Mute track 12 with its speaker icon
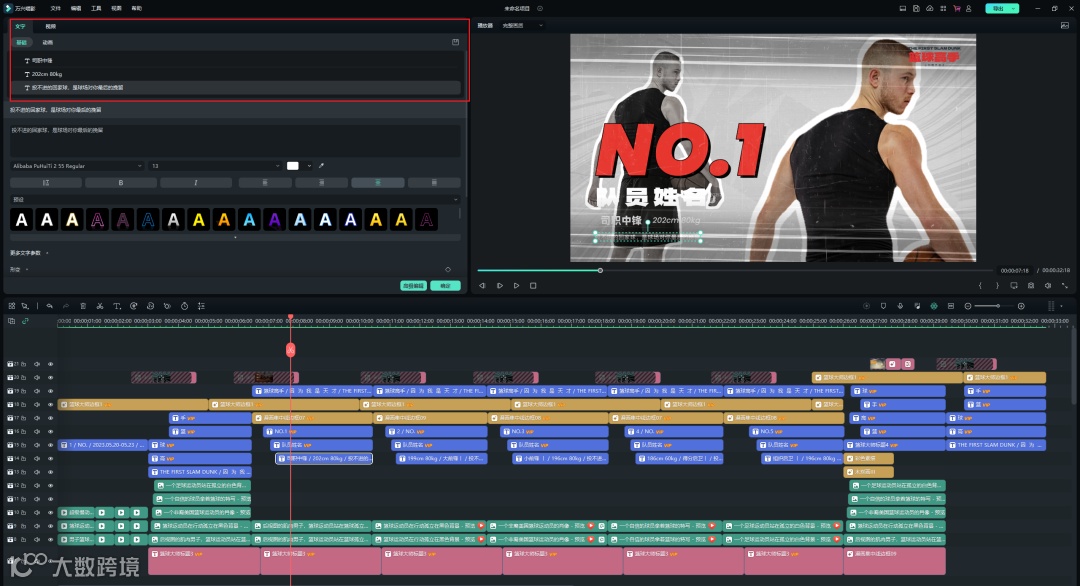 37,485
